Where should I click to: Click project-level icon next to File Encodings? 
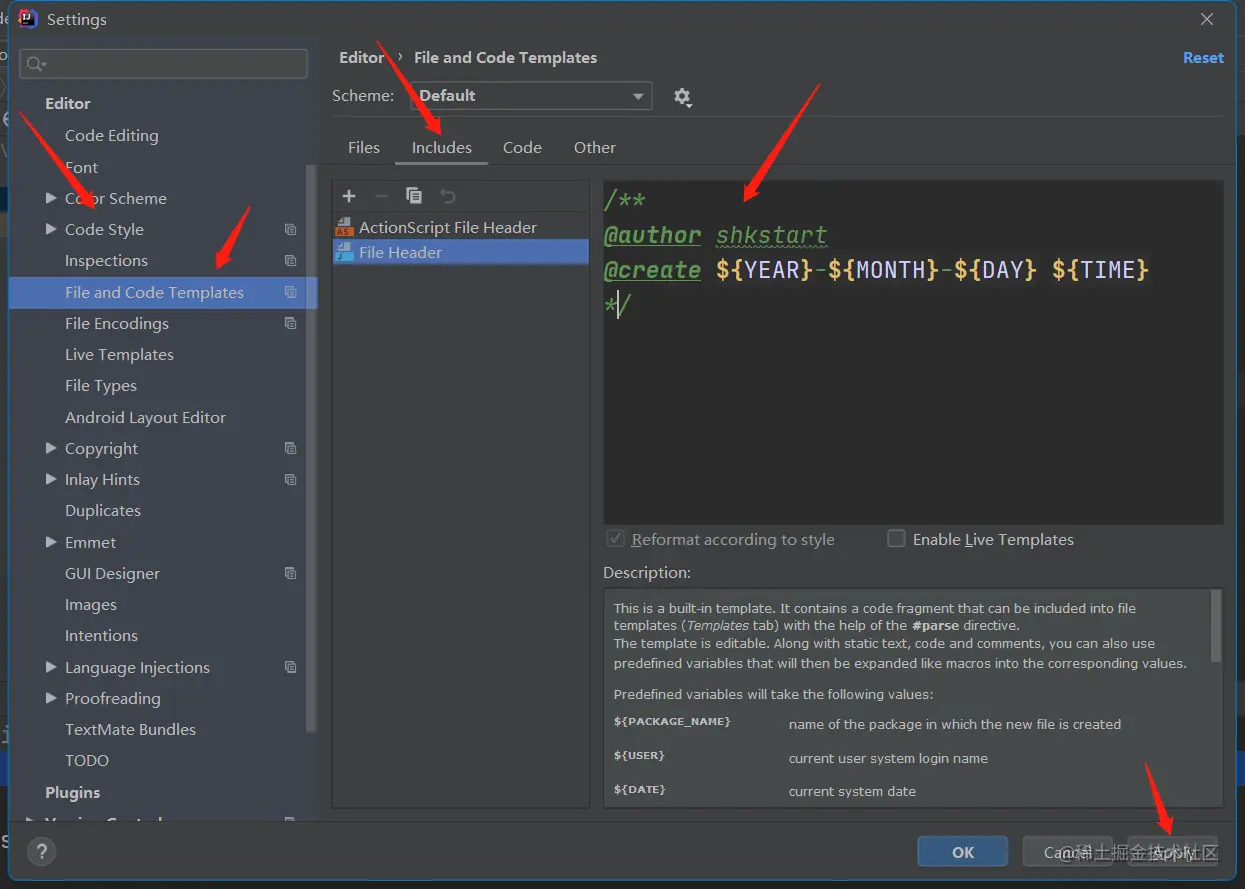tap(290, 323)
